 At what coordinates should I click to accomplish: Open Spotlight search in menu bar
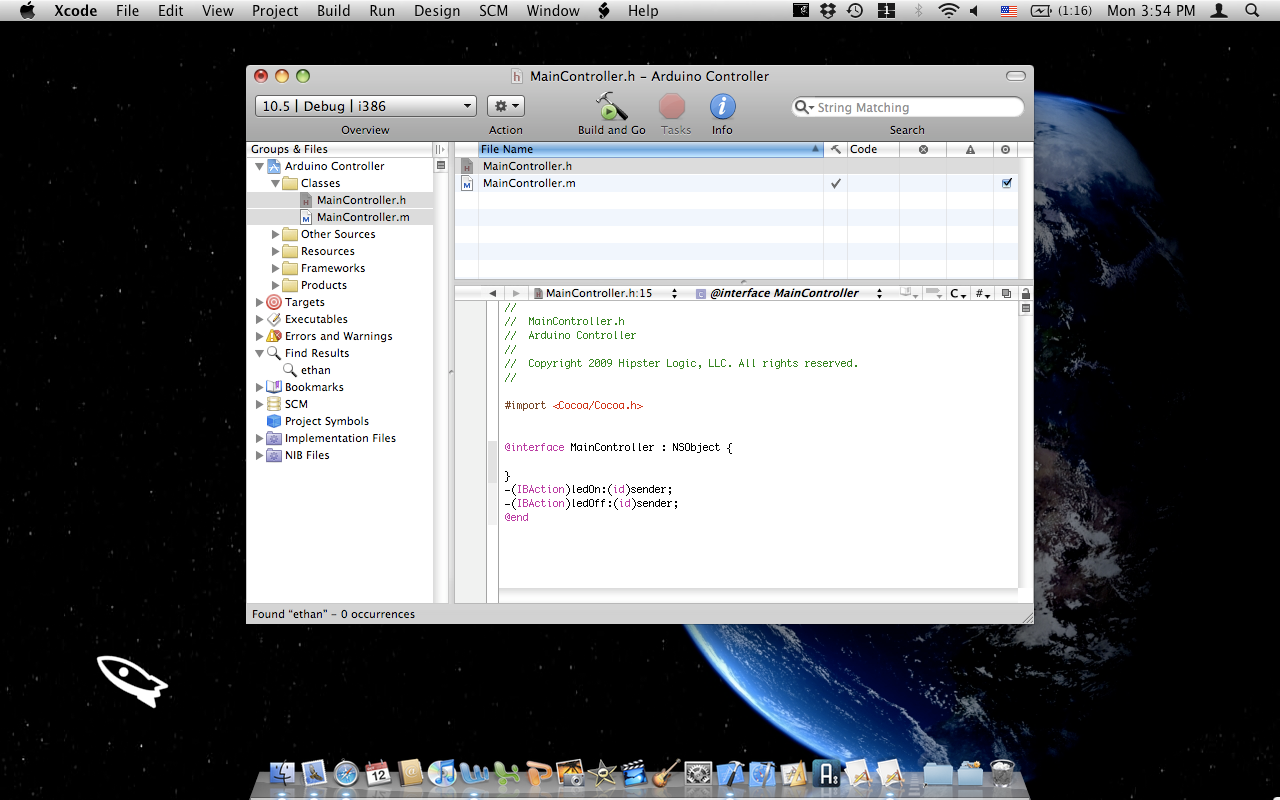1252,11
